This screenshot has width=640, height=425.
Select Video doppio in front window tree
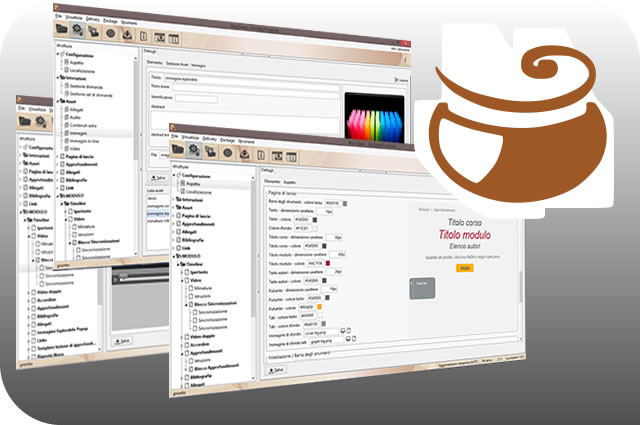point(202,336)
